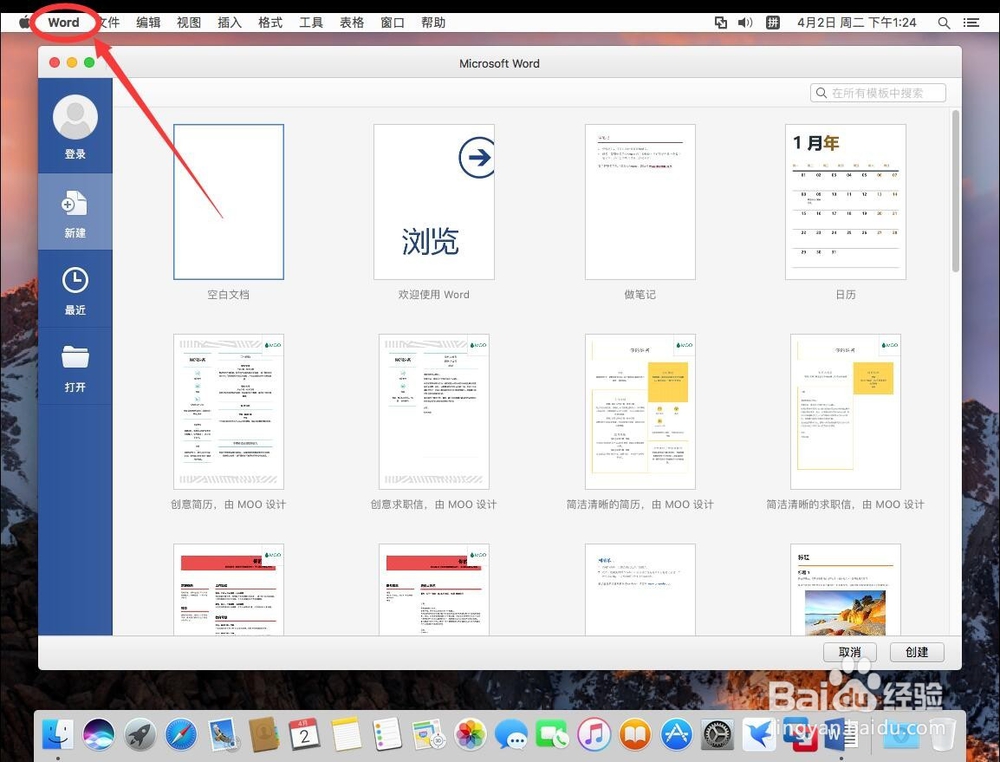1000x762 pixels.
Task: Launch Siri from the Dock
Action: [x=98, y=735]
